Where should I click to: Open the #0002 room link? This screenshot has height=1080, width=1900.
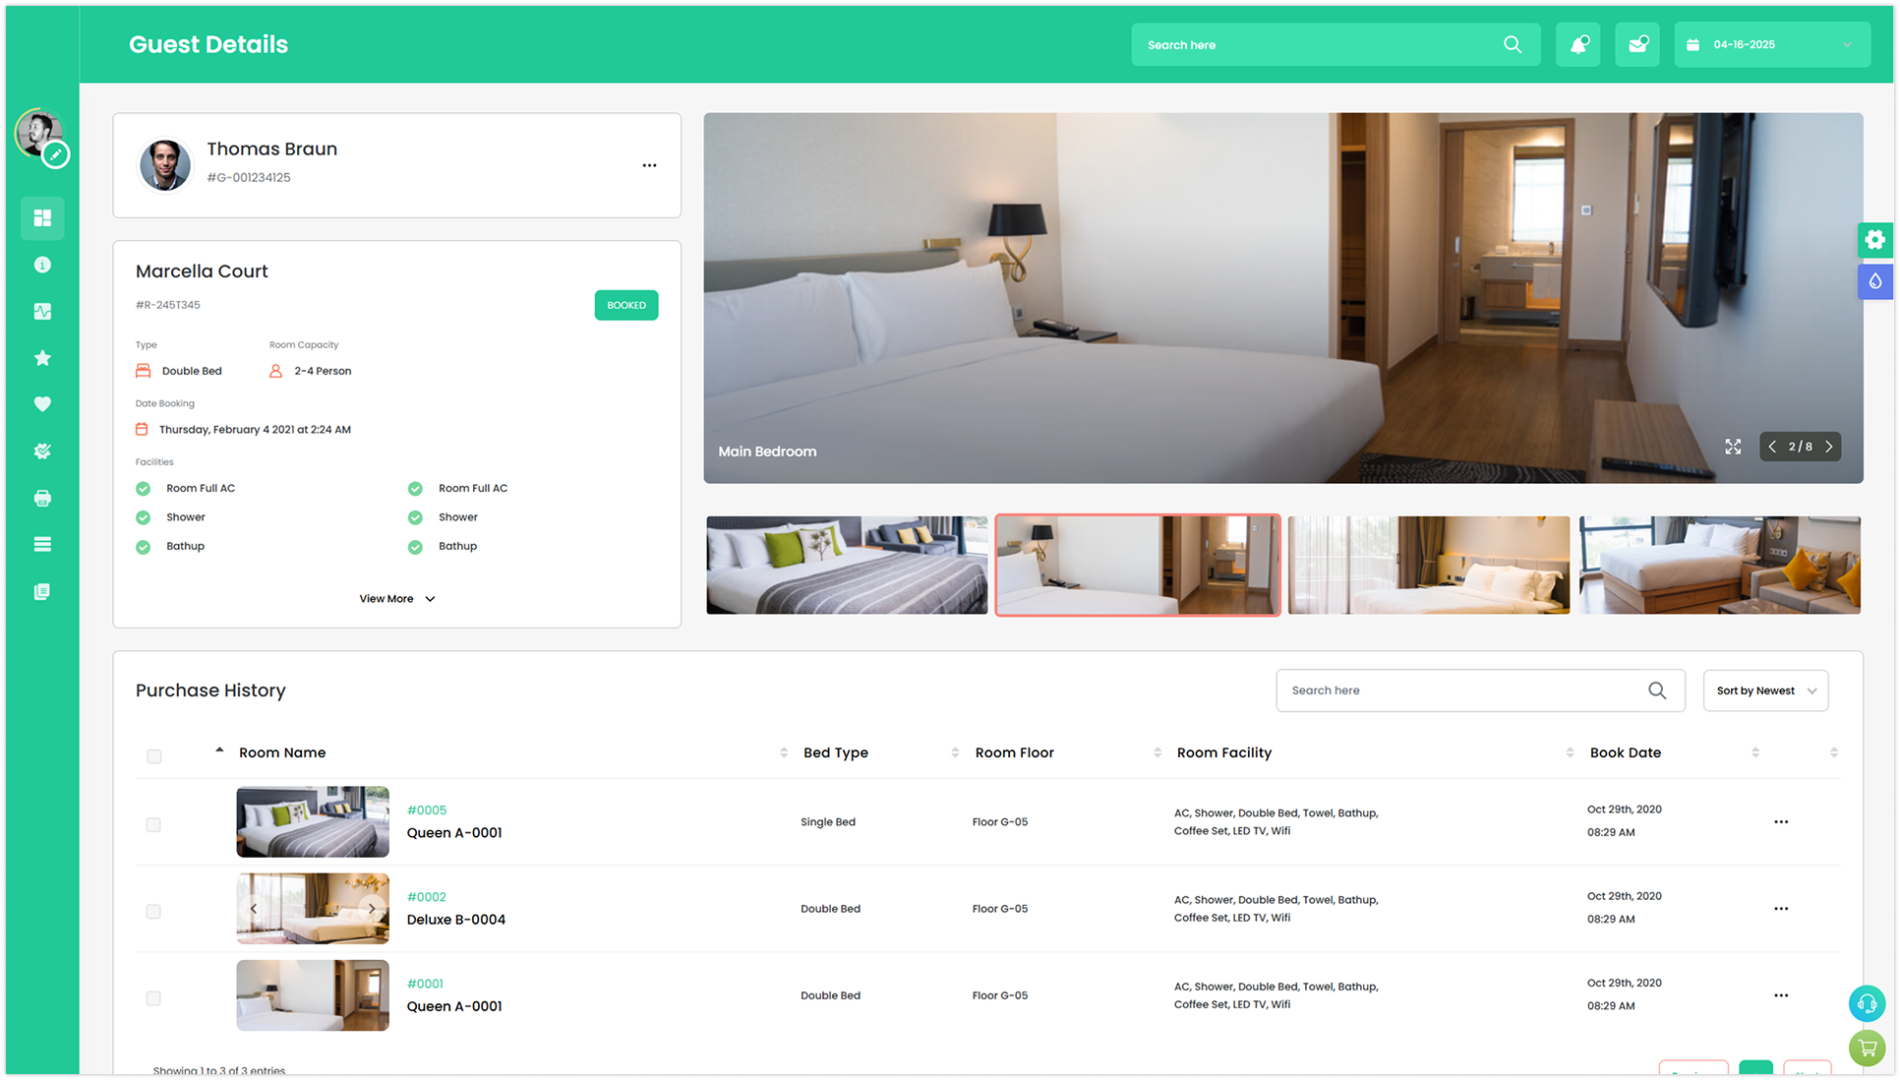tap(427, 898)
